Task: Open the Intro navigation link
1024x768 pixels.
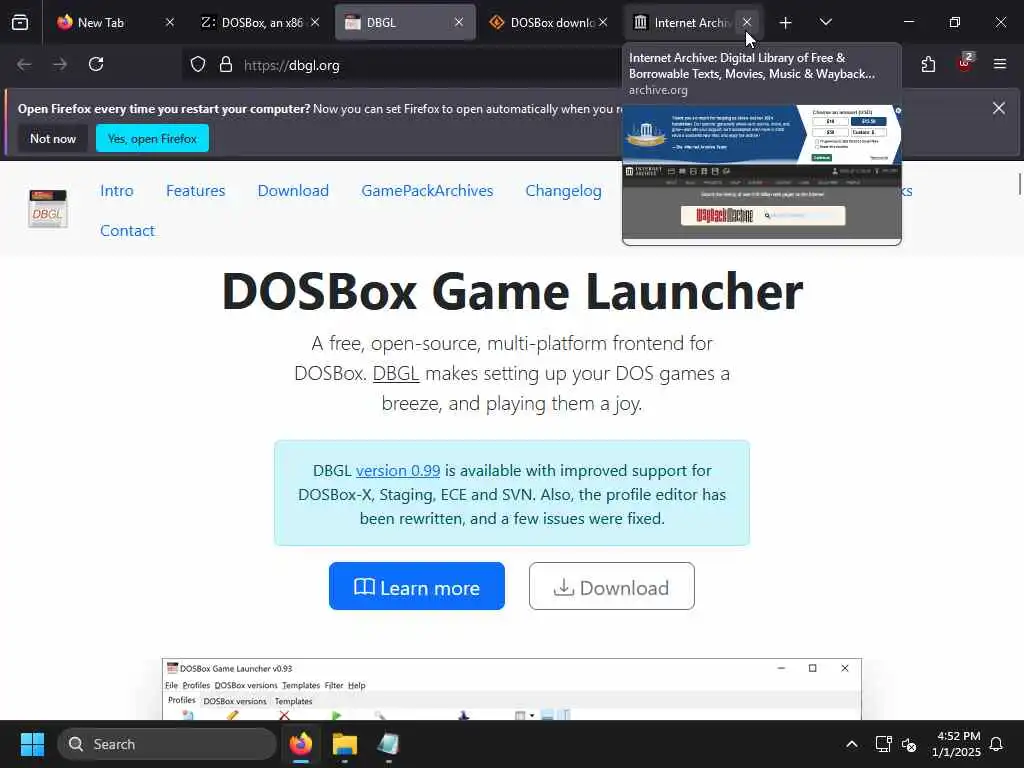Action: tap(117, 191)
